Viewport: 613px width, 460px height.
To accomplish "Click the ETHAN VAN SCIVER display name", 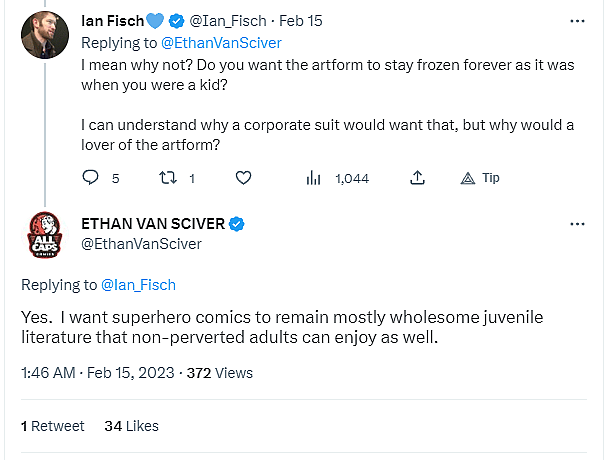I will coord(152,224).
